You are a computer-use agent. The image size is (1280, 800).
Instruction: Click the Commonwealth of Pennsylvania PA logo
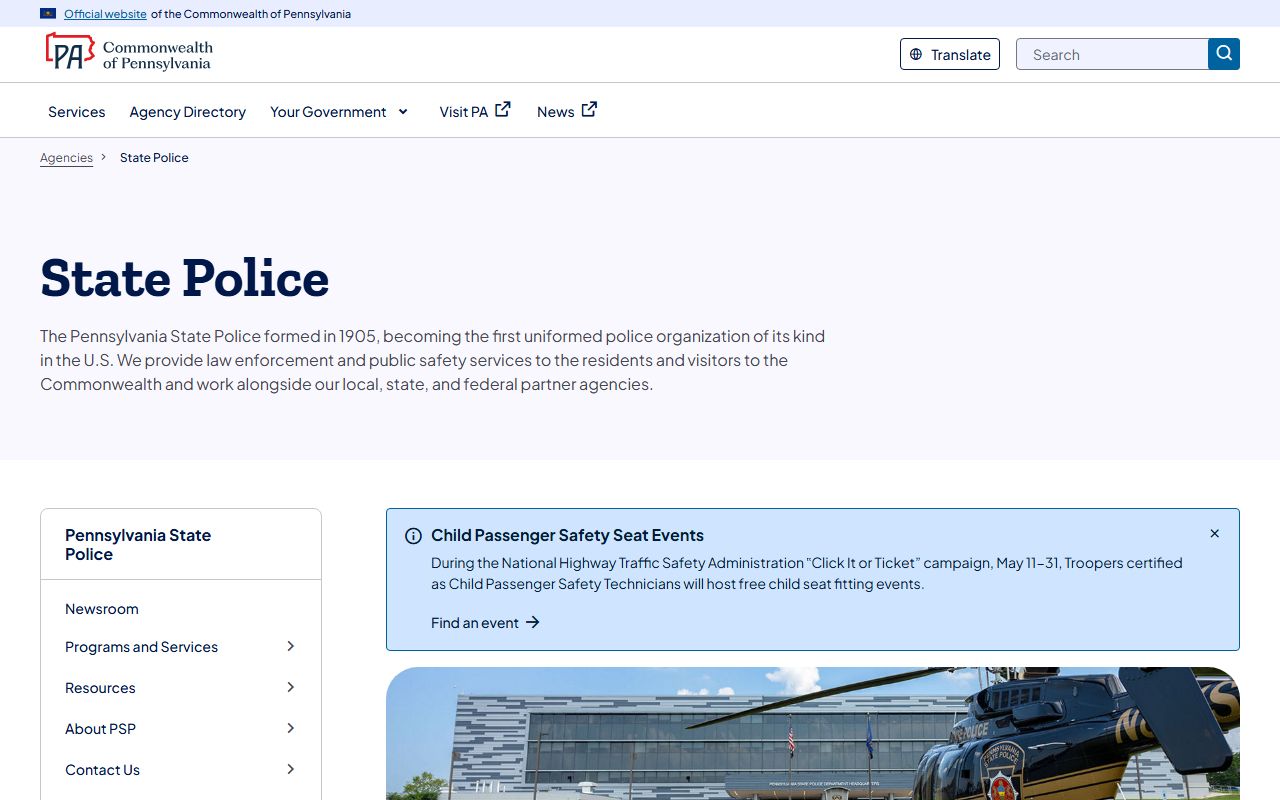point(129,53)
